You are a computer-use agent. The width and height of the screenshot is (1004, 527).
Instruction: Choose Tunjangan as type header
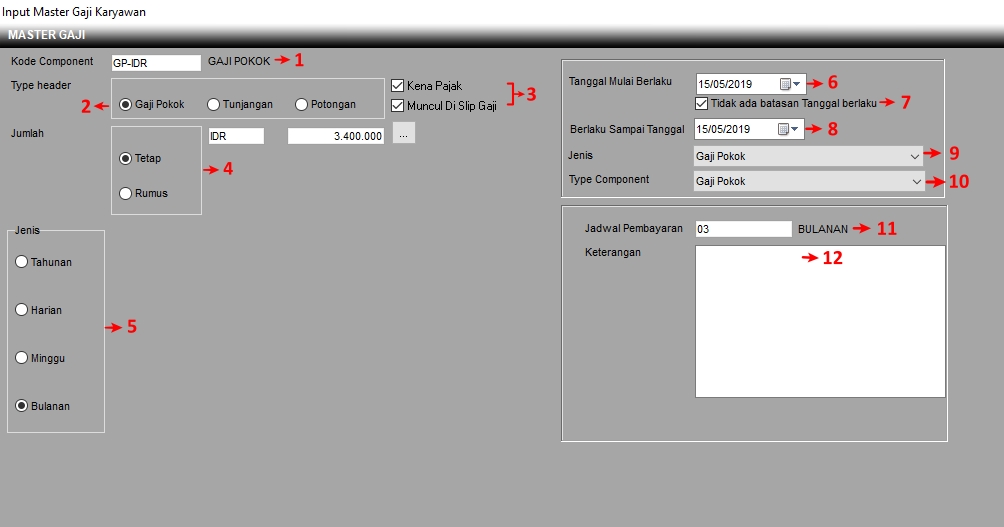pos(213,104)
